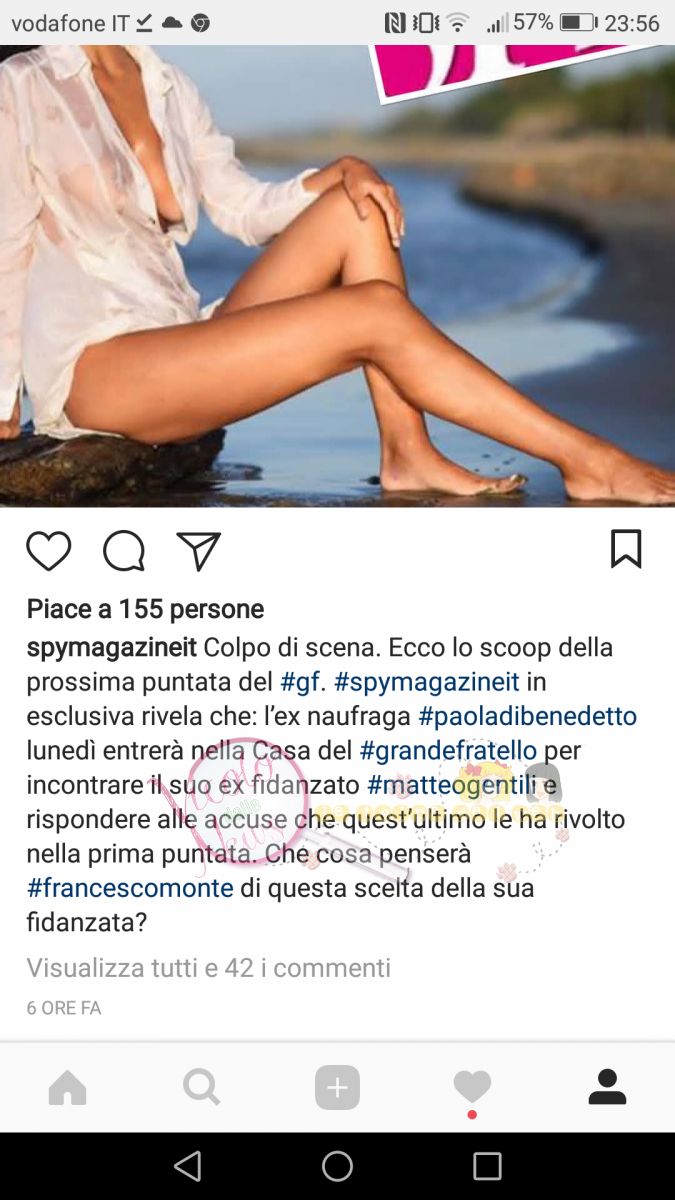Screen dimensions: 675x1200
Task: Tap the beach post photo
Action: point(337,275)
